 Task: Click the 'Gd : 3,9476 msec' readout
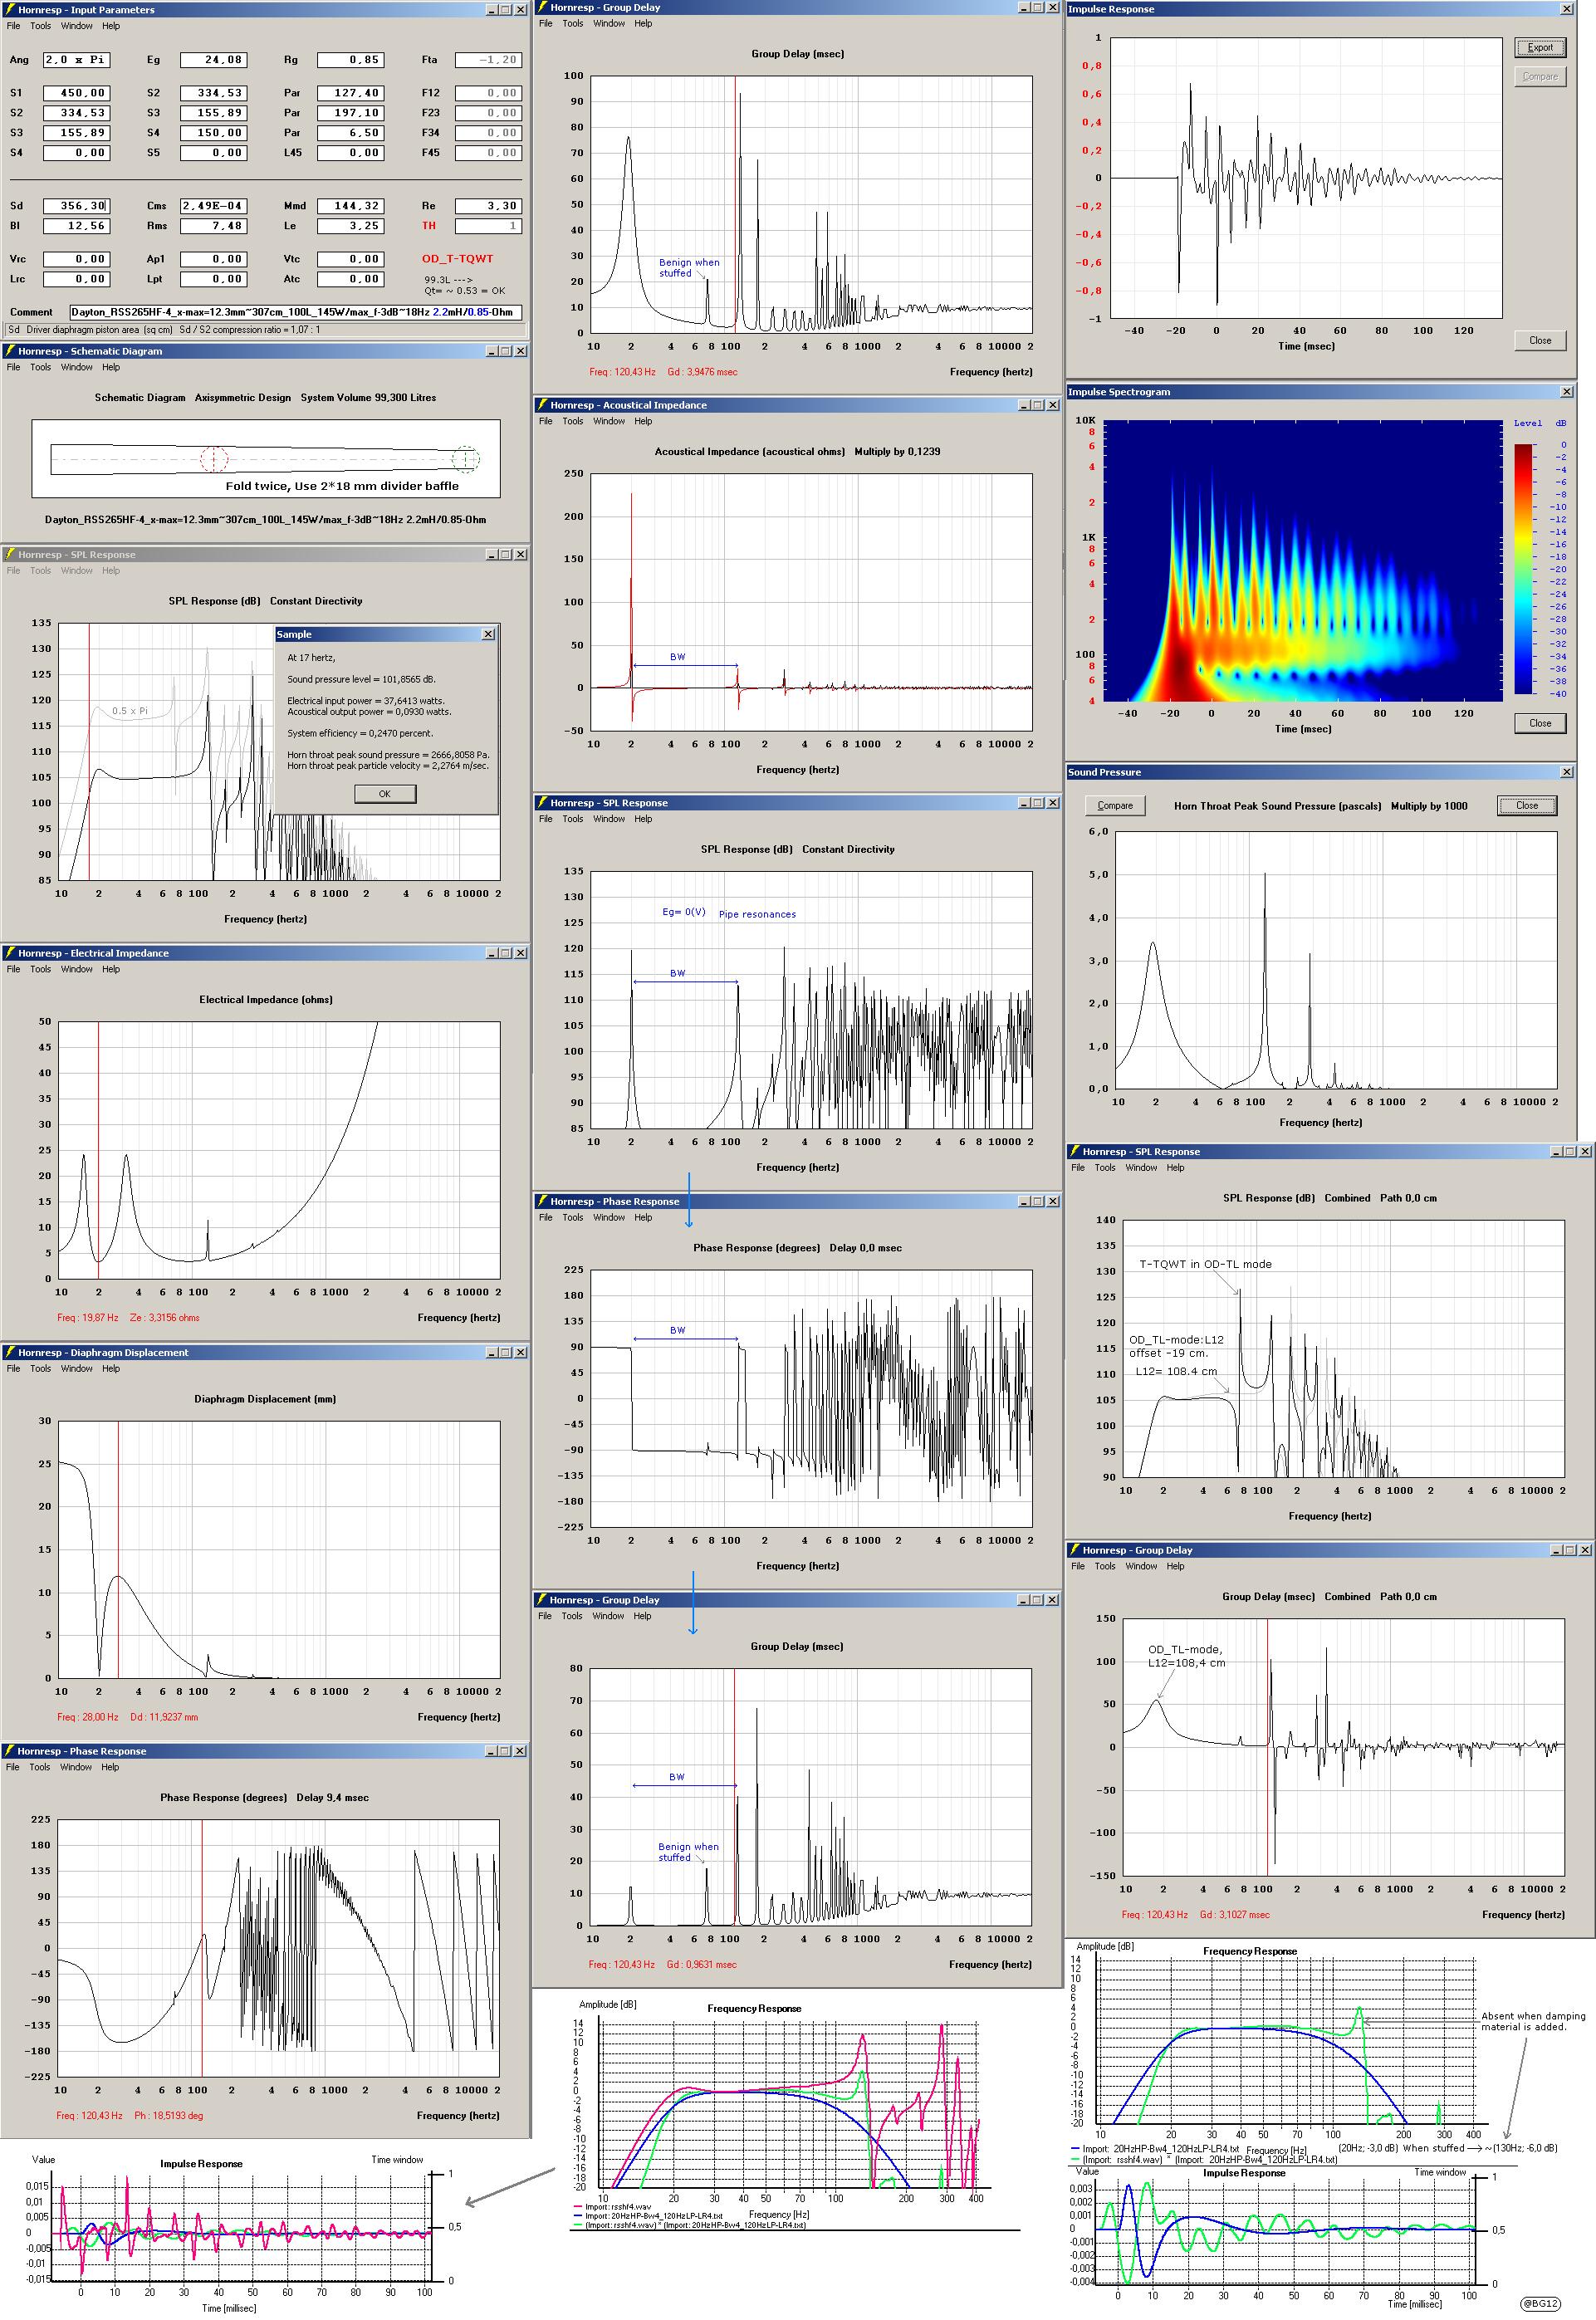pos(703,372)
